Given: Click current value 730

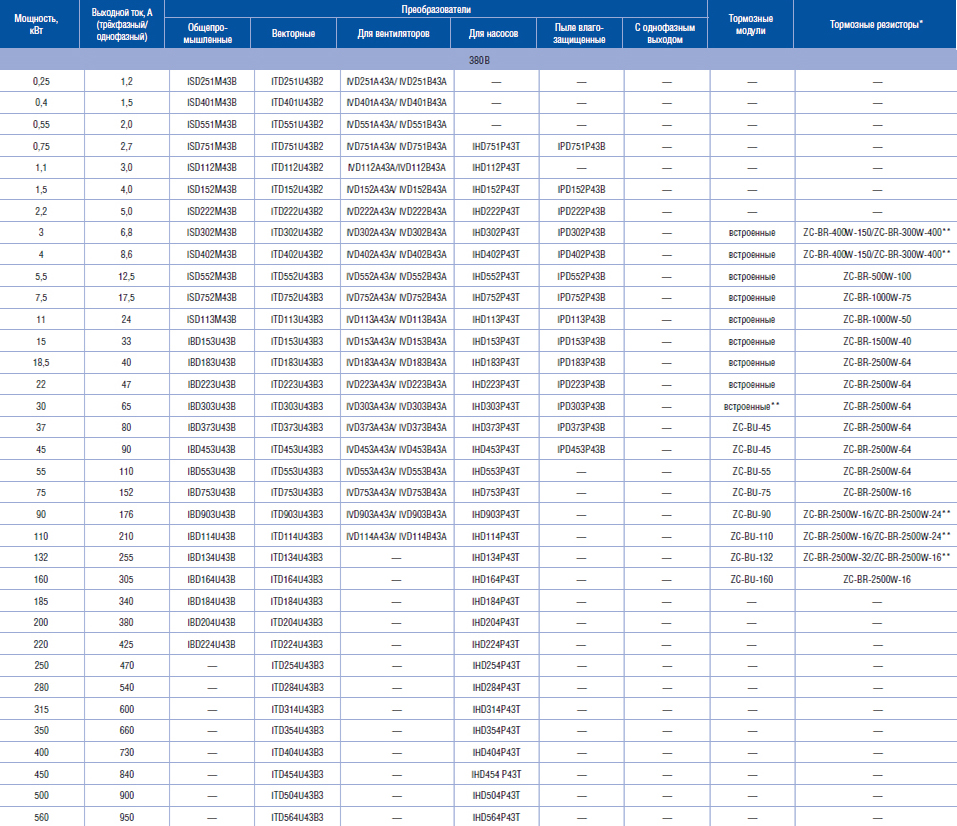Looking at the screenshot, I should 126,753.
